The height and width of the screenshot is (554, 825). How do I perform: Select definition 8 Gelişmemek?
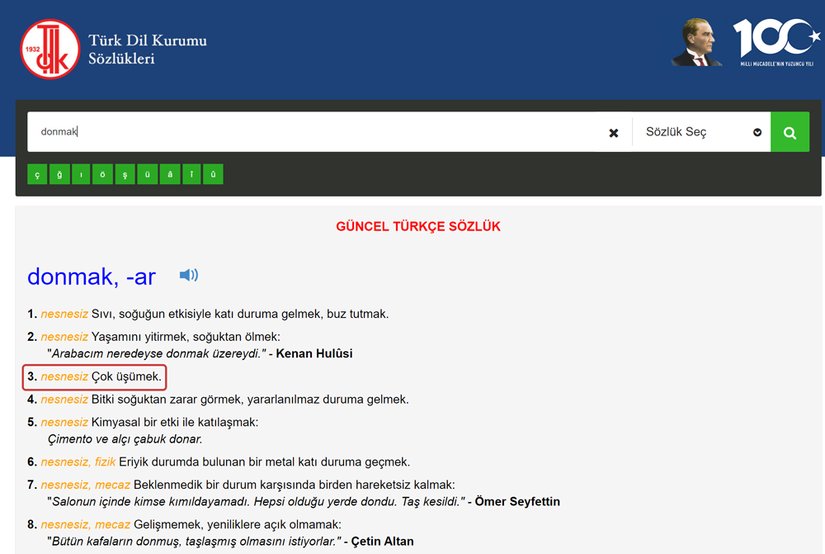(185, 525)
